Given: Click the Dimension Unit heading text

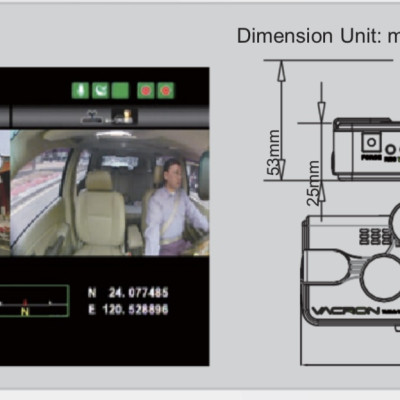Looking at the screenshot, I should [x=318, y=35].
